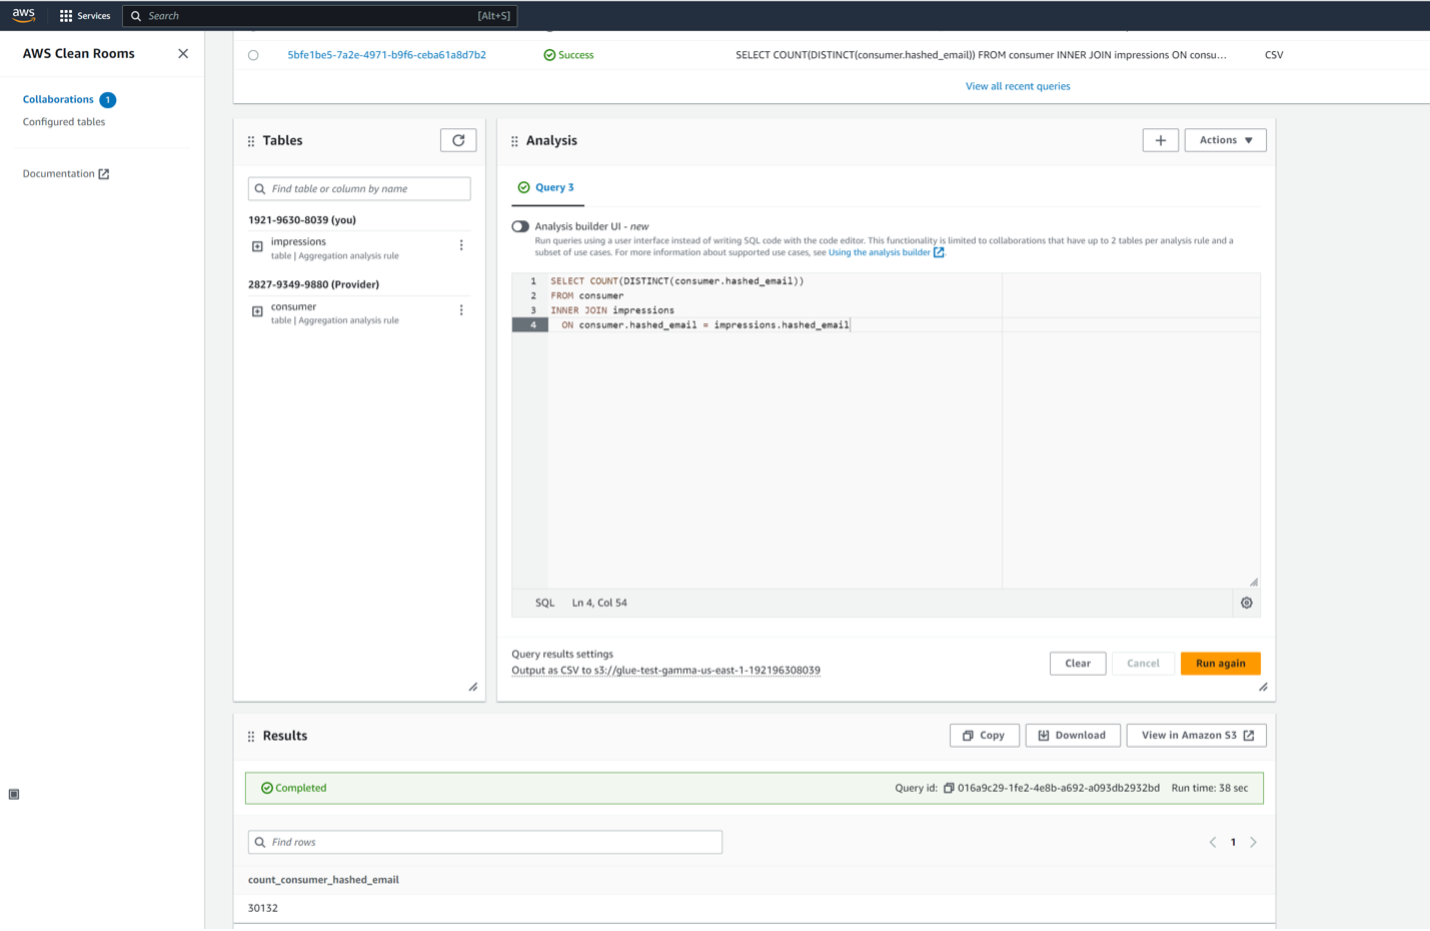Click View all recent queries link
This screenshot has height=931, width=1430.
[1017, 87]
